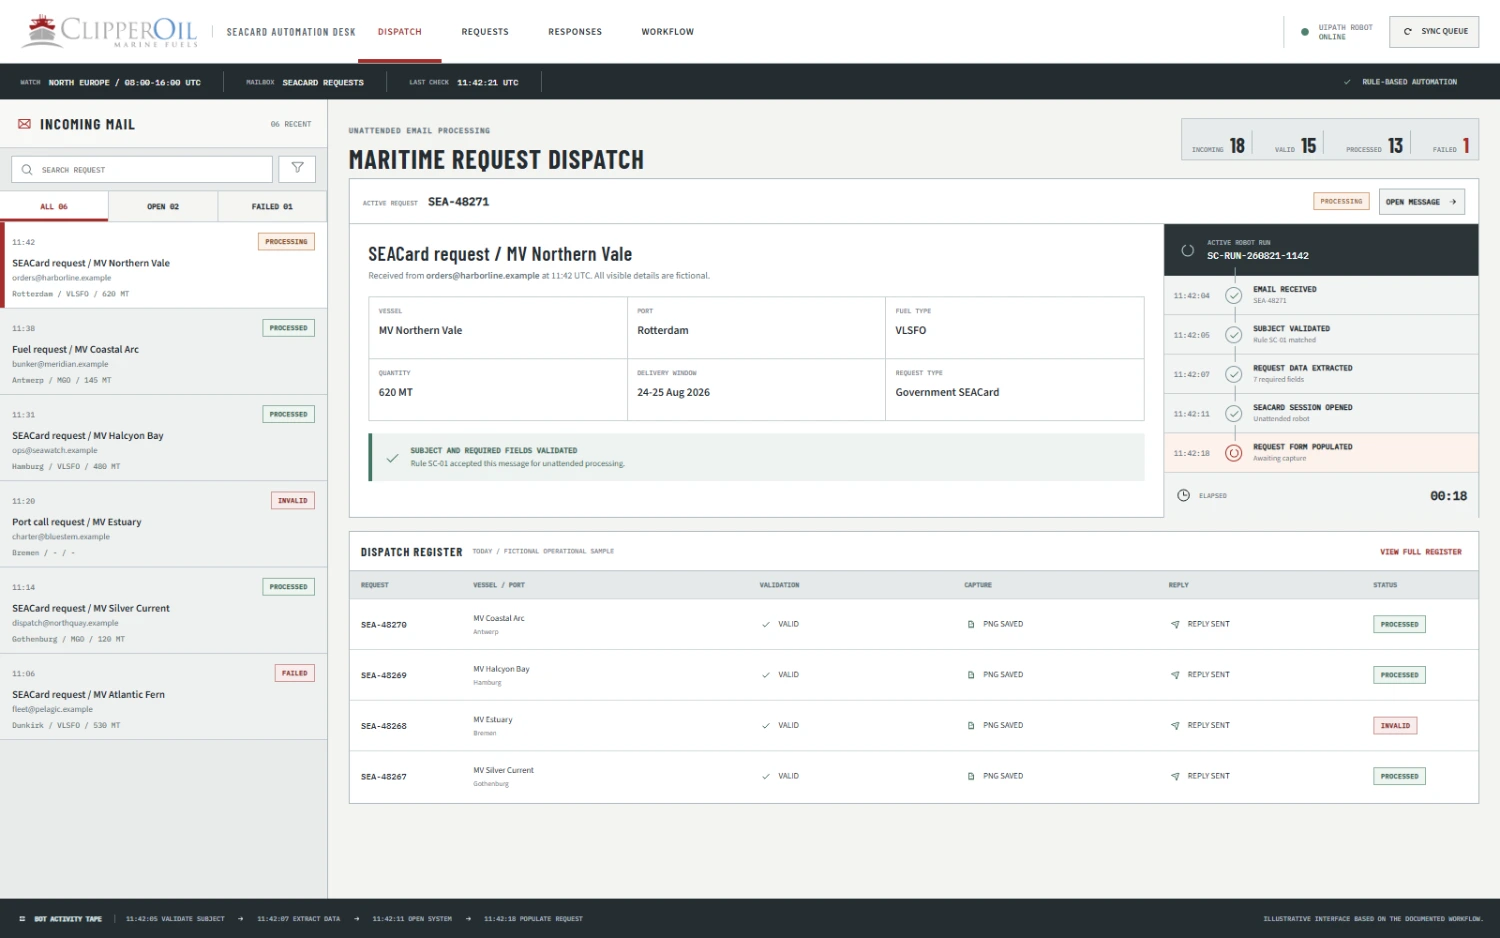Click request ID SEA-48269 in register
Image resolution: width=1500 pixels, height=938 pixels.
point(384,676)
